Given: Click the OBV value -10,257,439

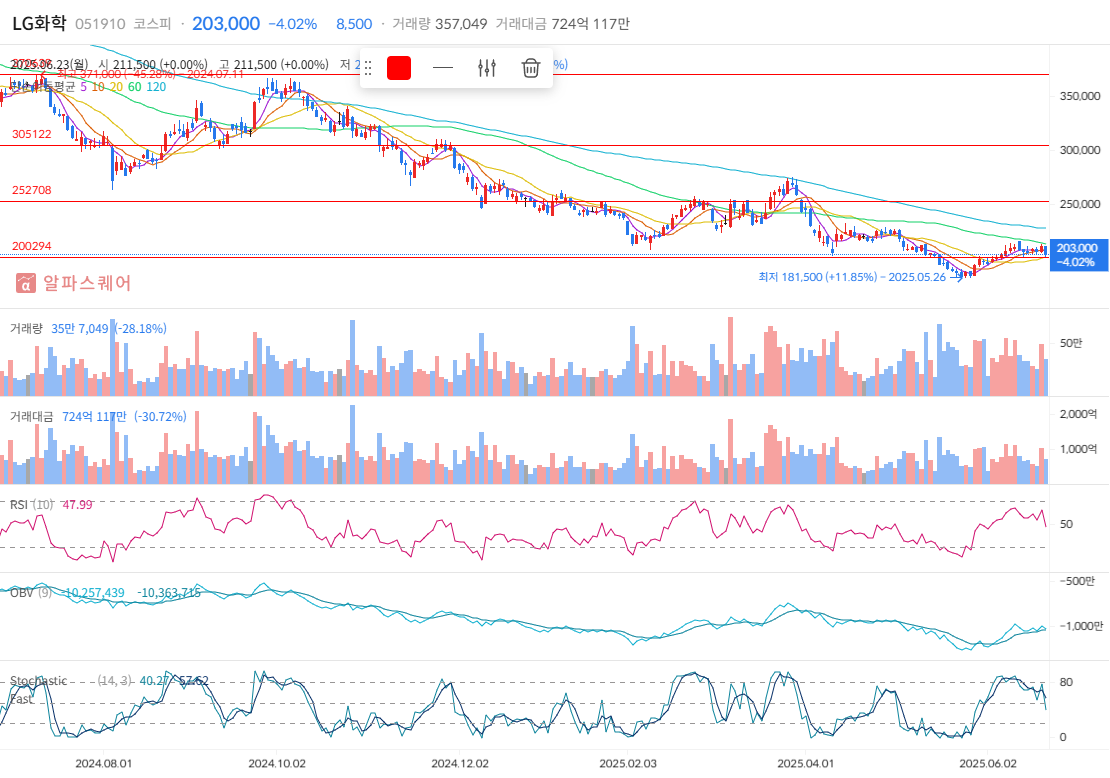Looking at the screenshot, I should pos(93,593).
